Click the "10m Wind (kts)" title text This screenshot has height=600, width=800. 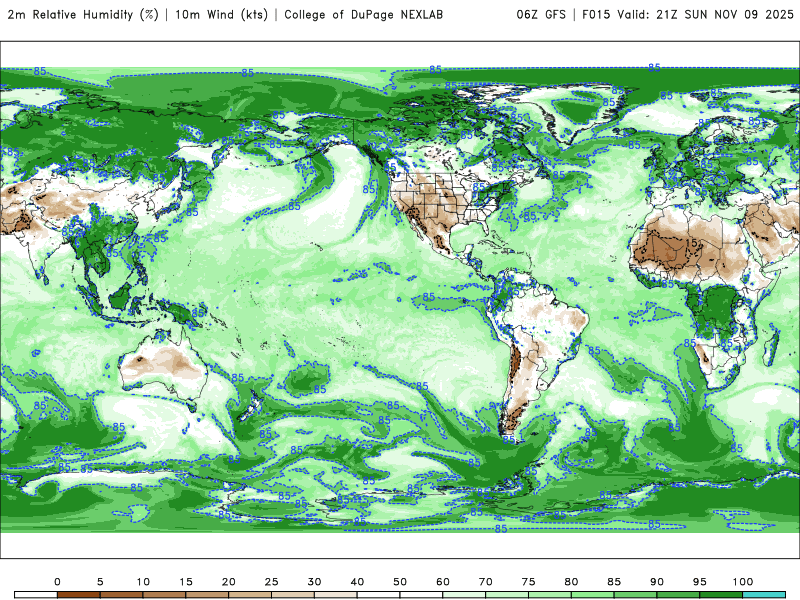click(x=221, y=15)
